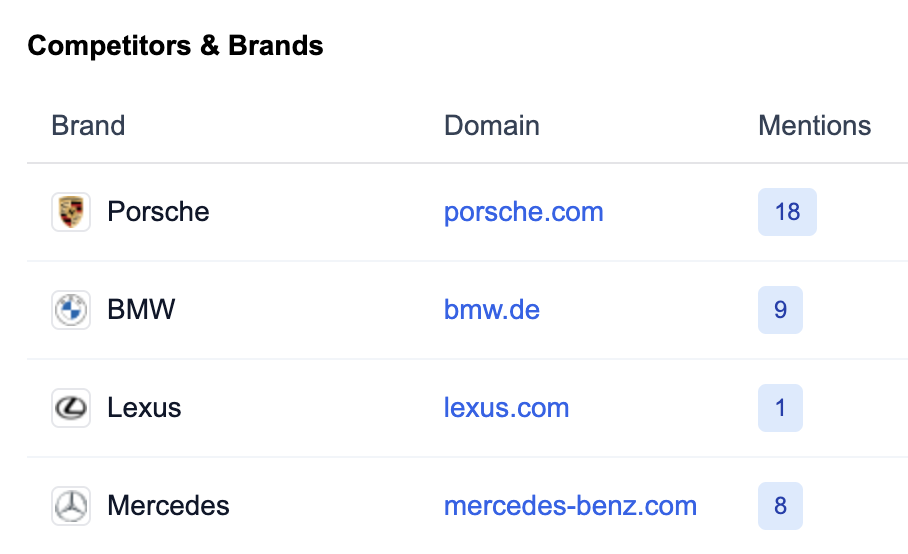The height and width of the screenshot is (554, 908).
Task: Click the Mercedes brand name text
Action: click(168, 506)
